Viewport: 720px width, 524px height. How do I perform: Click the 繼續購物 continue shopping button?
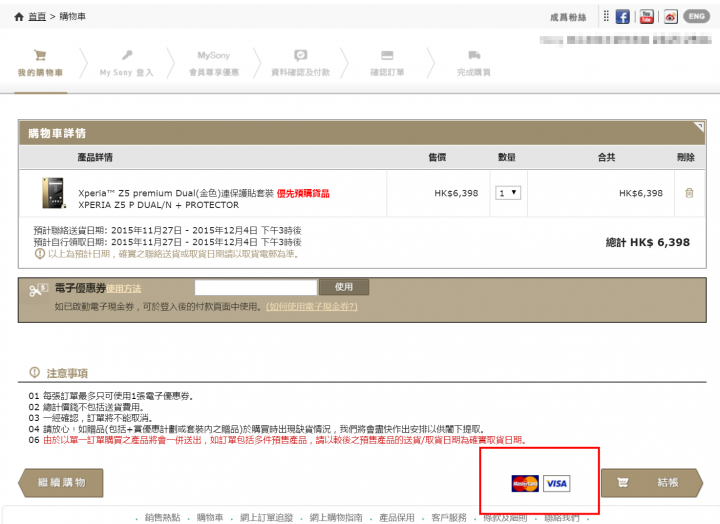61,483
